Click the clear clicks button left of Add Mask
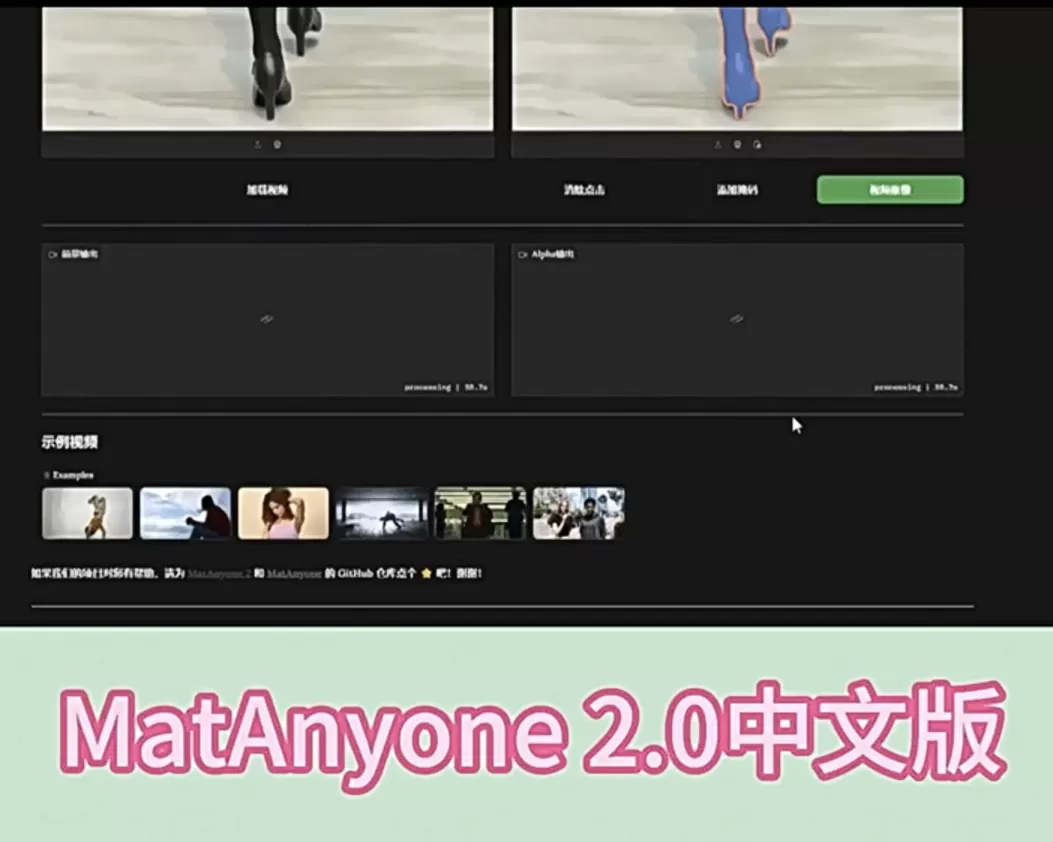Viewport: 1053px width, 842px height. pos(584,190)
